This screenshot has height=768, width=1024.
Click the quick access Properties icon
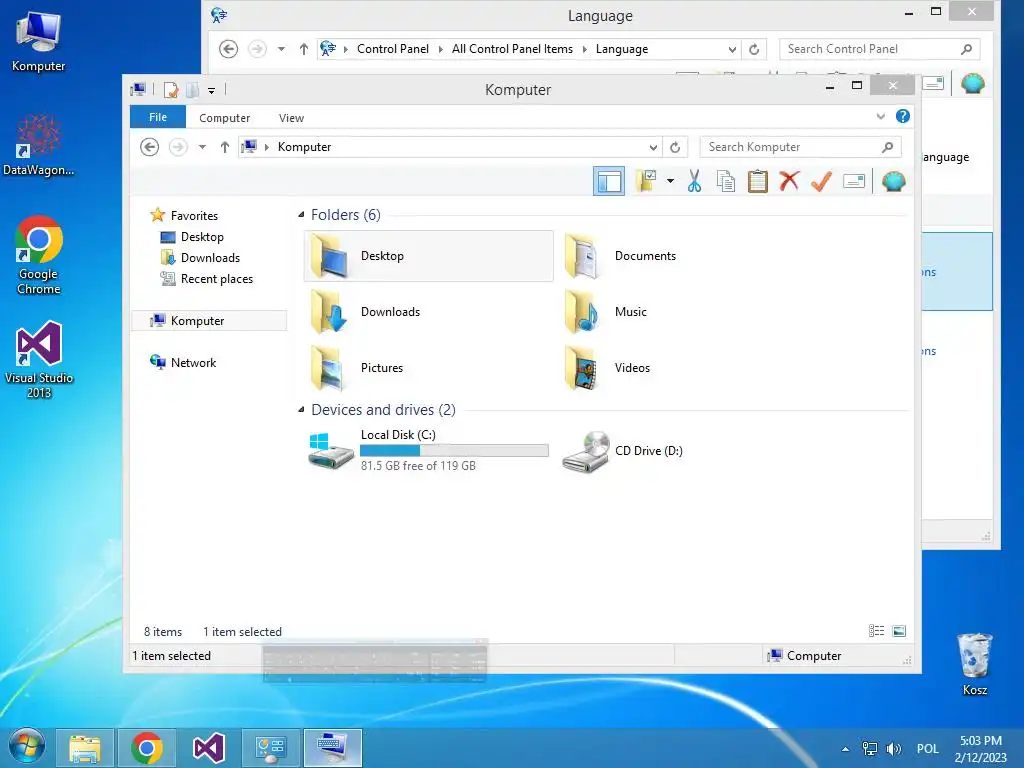click(x=171, y=89)
